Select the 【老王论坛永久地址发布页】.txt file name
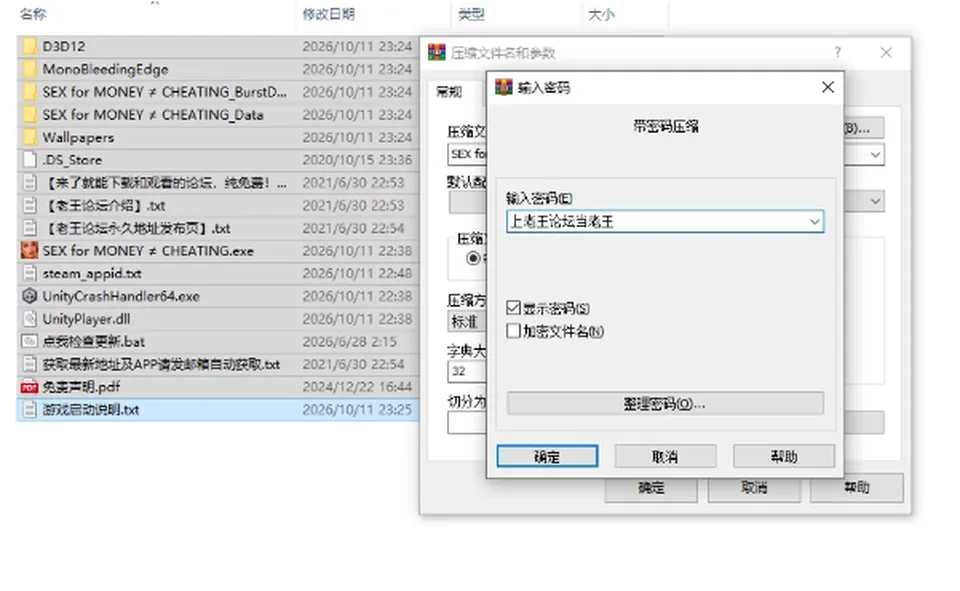This screenshot has height=591, width=960. 137,228
